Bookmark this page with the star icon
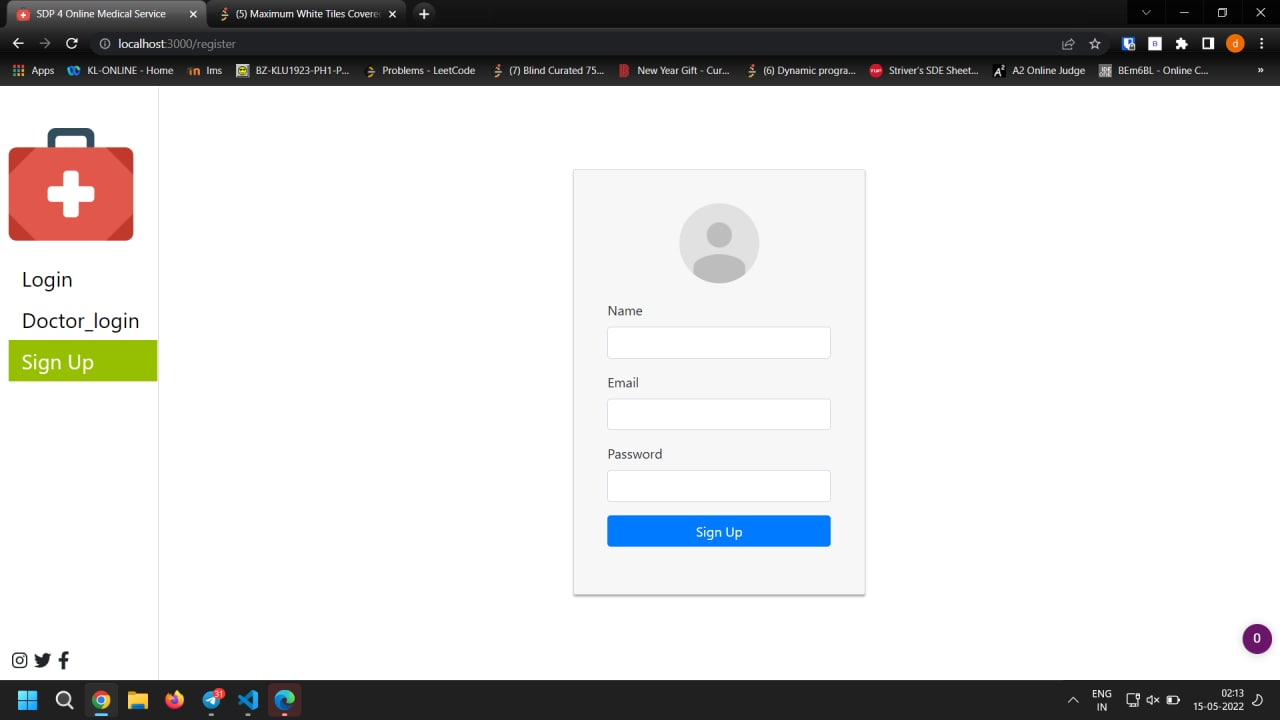 (1095, 43)
